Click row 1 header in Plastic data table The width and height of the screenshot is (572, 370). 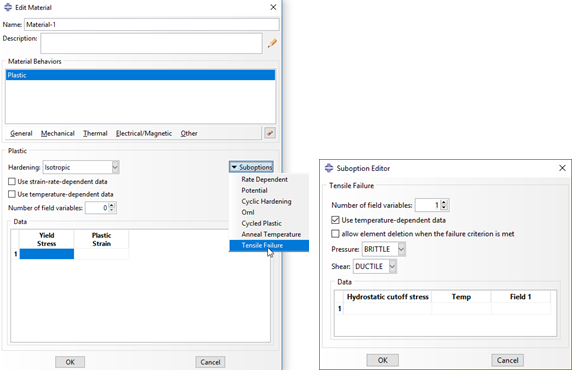(x=15, y=254)
